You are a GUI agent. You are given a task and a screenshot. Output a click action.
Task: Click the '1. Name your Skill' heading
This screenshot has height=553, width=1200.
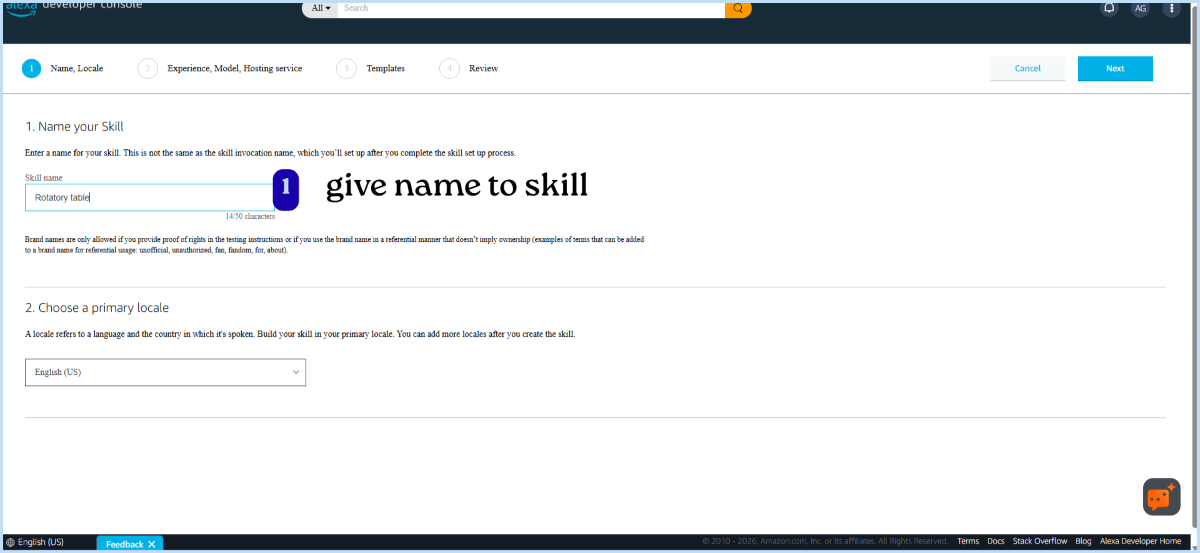pos(74,127)
